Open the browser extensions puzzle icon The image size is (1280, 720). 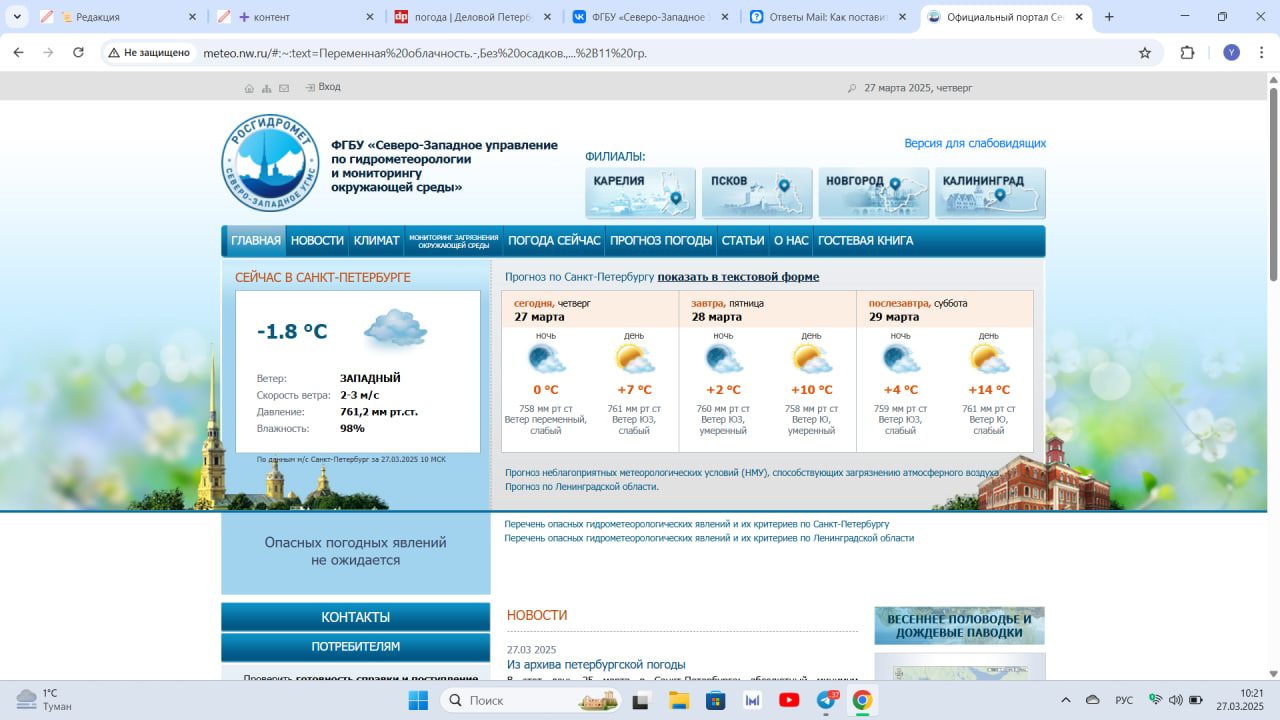click(x=1188, y=53)
